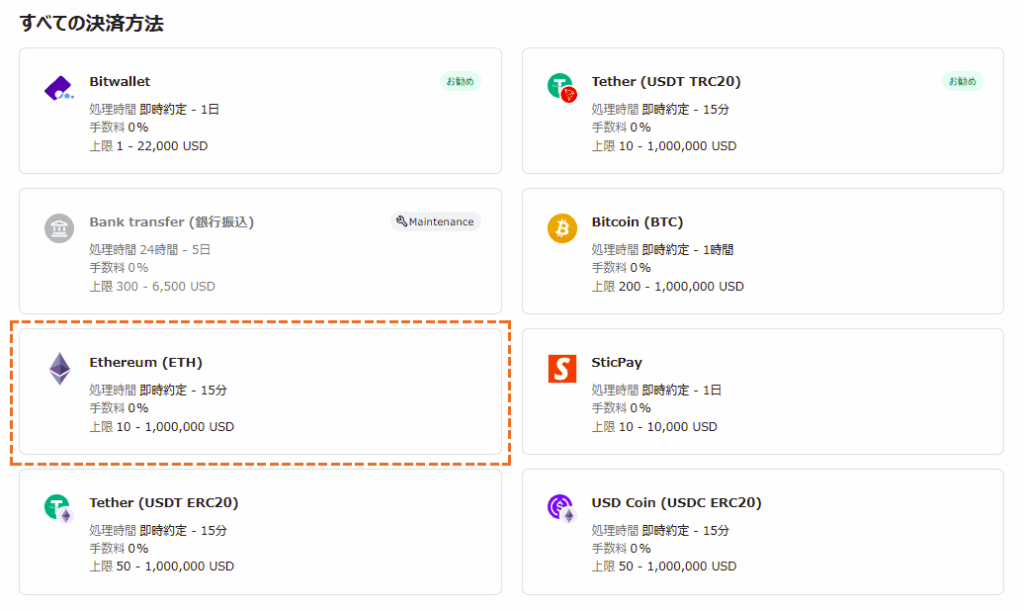Viewport: 1024px width, 611px height.
Task: Open Bitcoin (BTC) deposit option
Action: 762,251
